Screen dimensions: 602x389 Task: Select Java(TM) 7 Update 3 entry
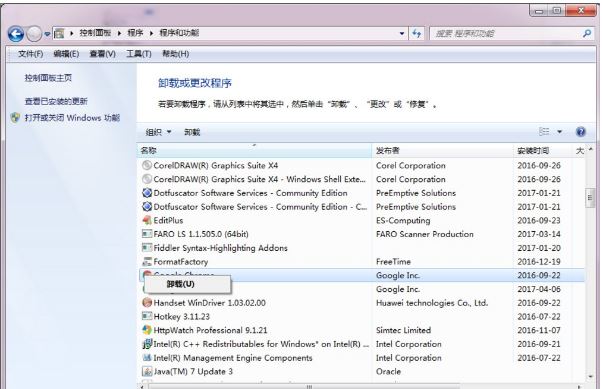click(x=193, y=372)
